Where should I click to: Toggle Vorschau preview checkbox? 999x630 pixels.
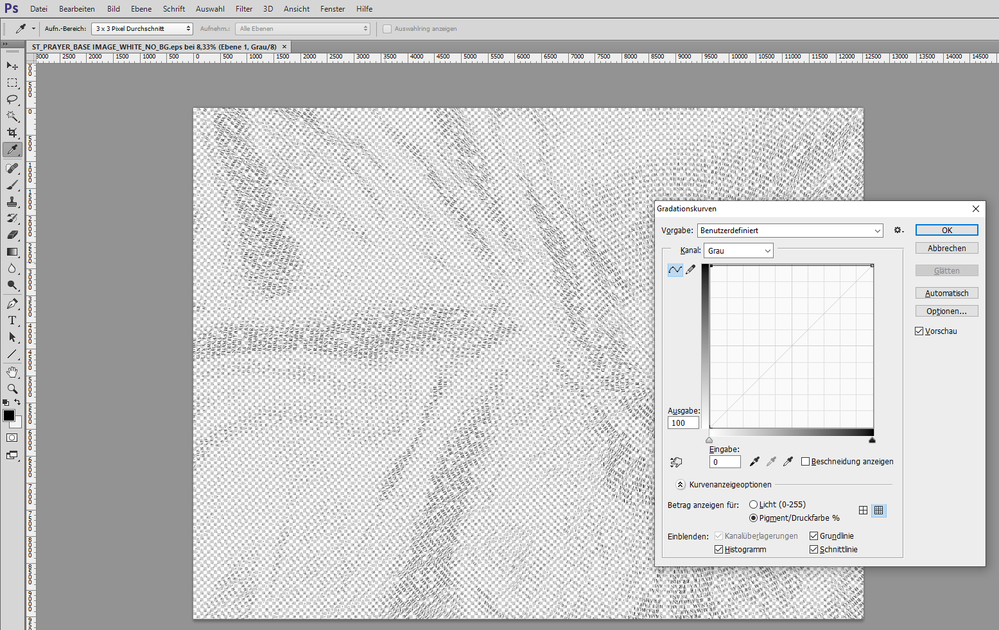(919, 331)
